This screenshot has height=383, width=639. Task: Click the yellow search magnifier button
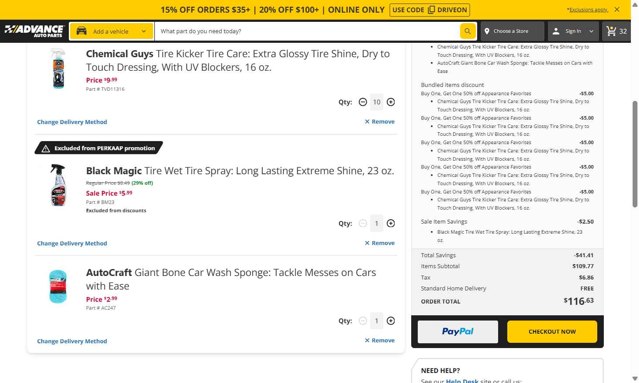(x=467, y=31)
